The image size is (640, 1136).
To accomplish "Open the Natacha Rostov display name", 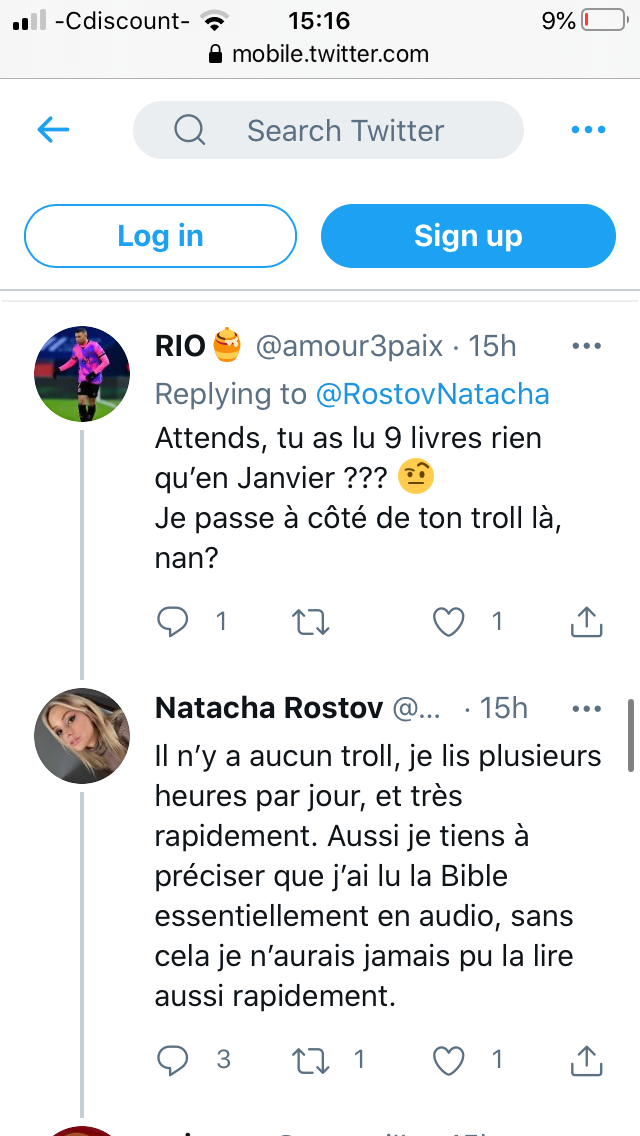I will click(x=269, y=709).
